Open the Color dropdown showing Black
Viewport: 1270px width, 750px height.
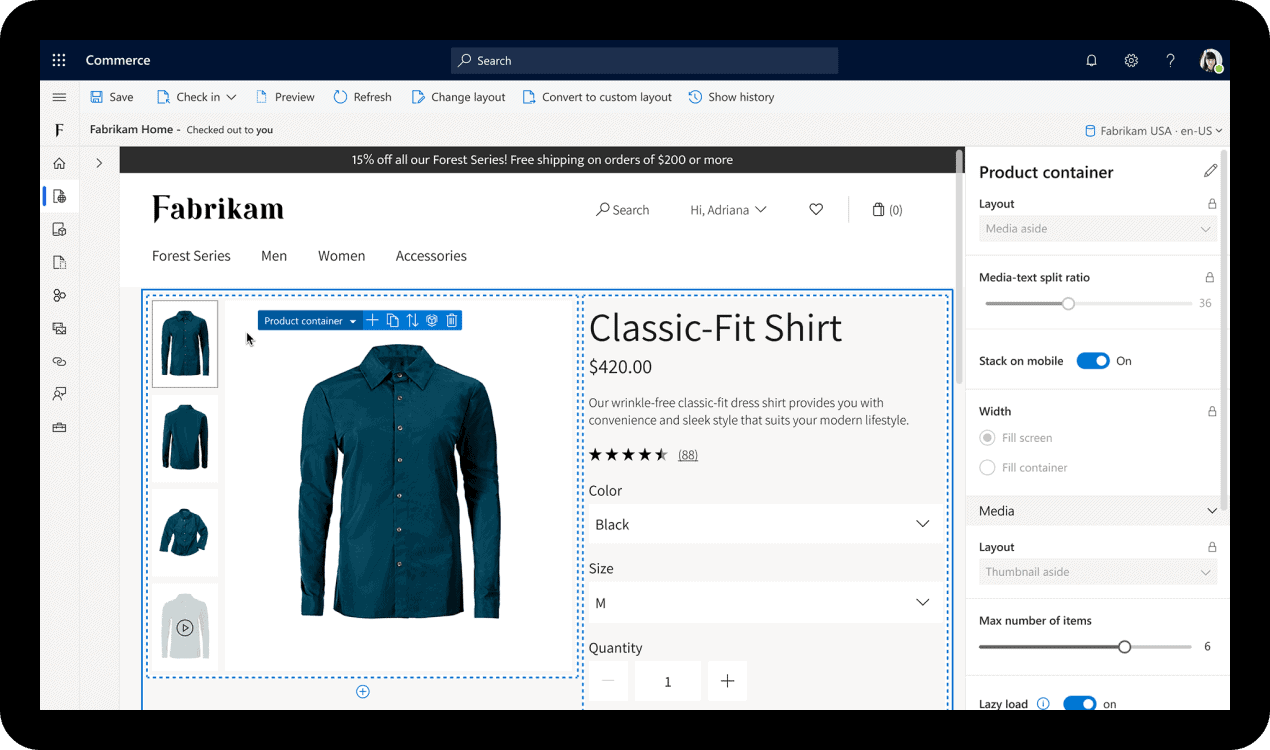tap(764, 524)
